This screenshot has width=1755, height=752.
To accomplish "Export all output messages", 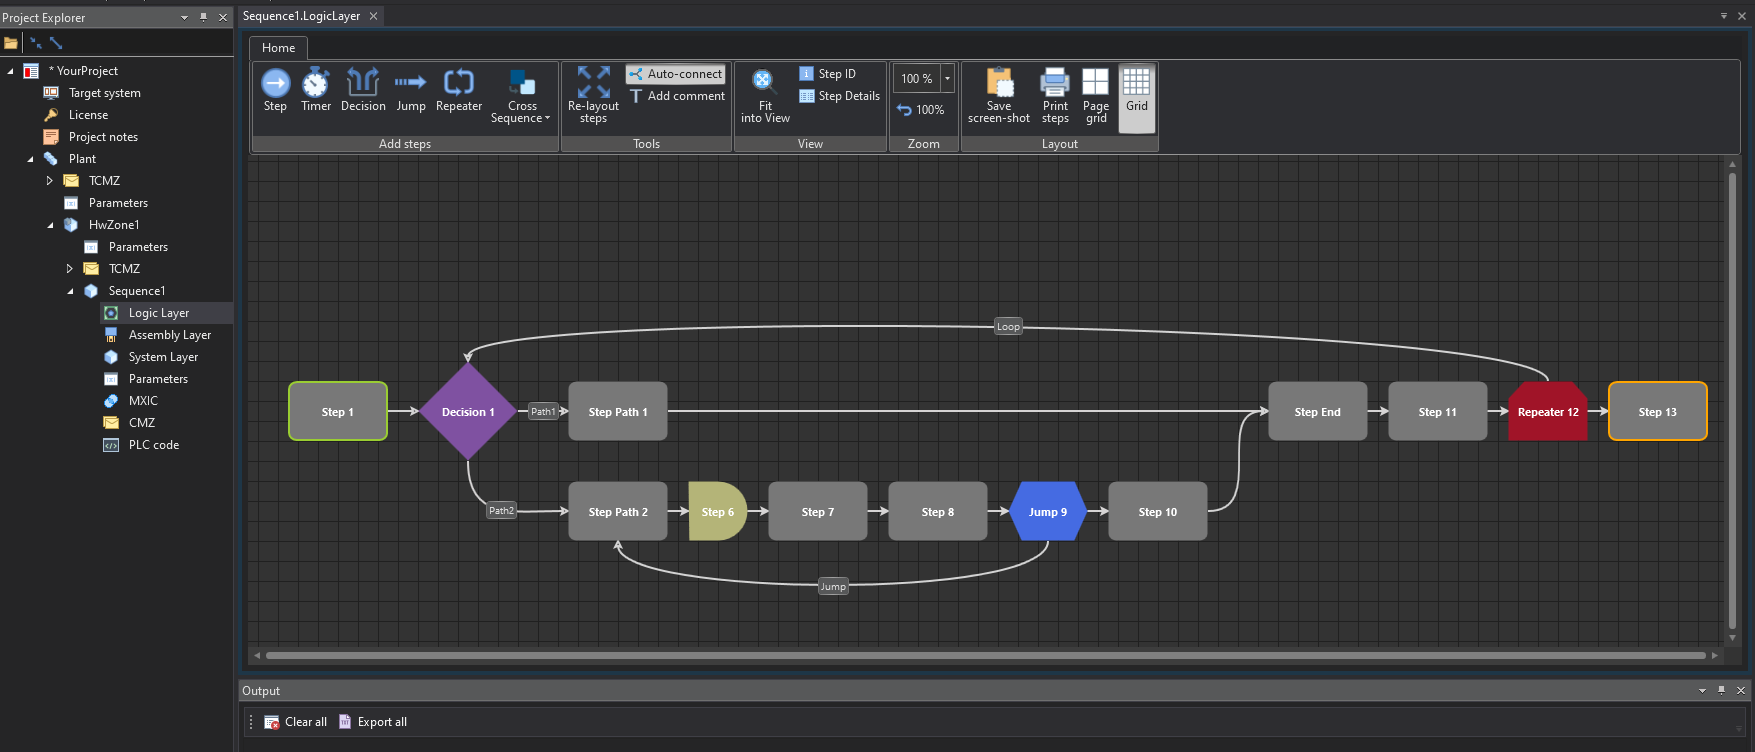I will pos(373,722).
